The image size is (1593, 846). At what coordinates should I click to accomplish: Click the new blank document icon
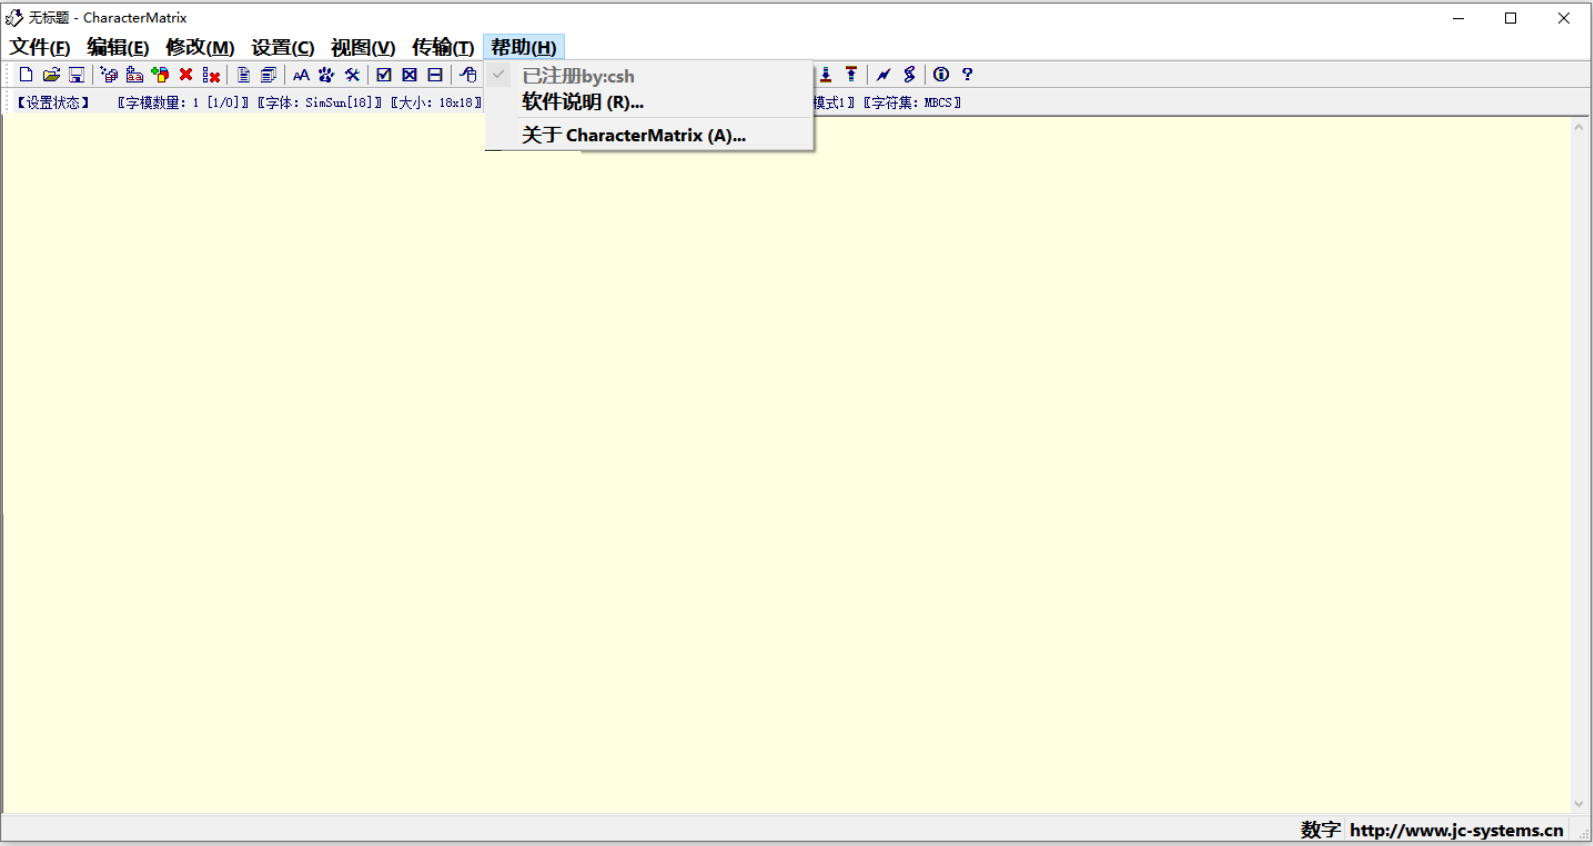[x=26, y=75]
